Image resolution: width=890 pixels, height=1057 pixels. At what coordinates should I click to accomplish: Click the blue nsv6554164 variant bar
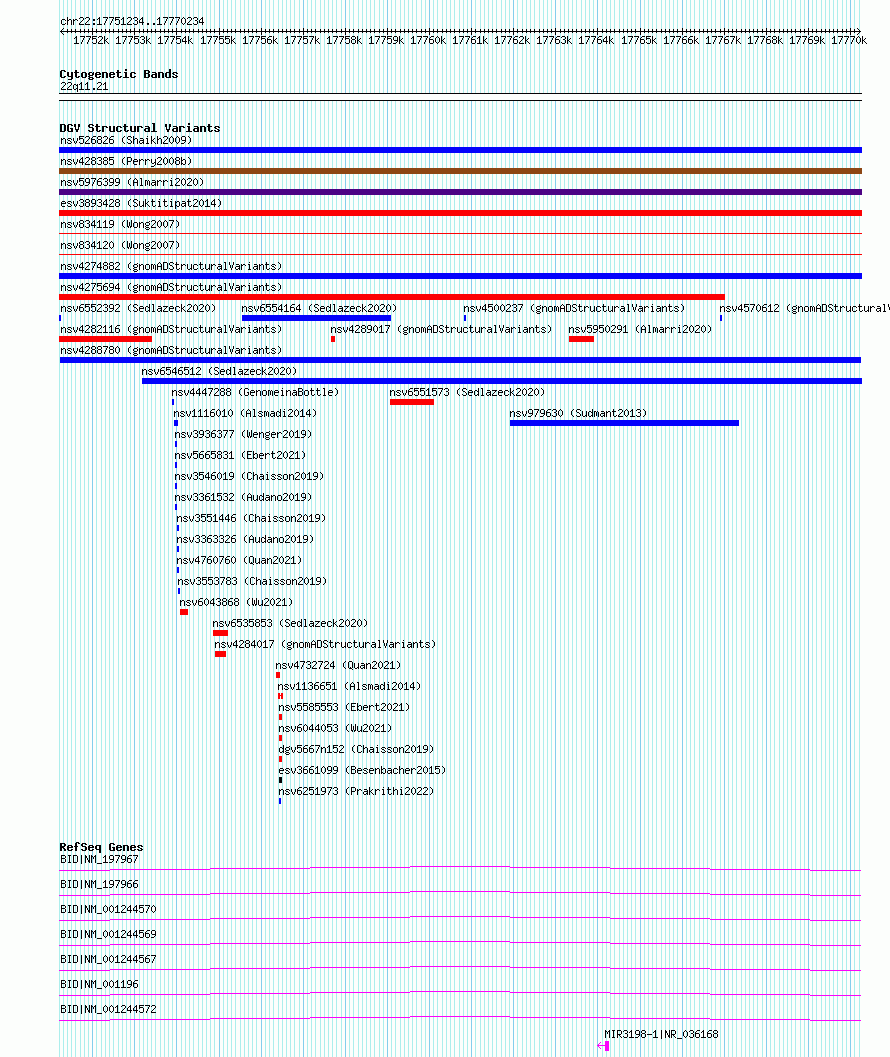[x=316, y=318]
